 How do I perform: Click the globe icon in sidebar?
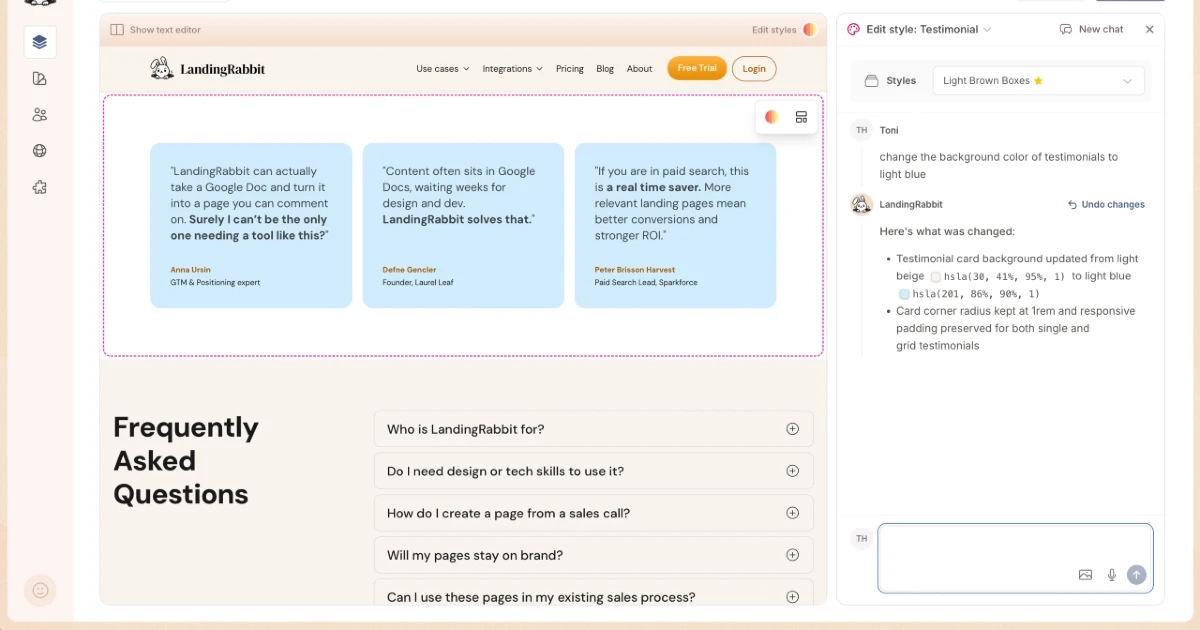coord(40,151)
